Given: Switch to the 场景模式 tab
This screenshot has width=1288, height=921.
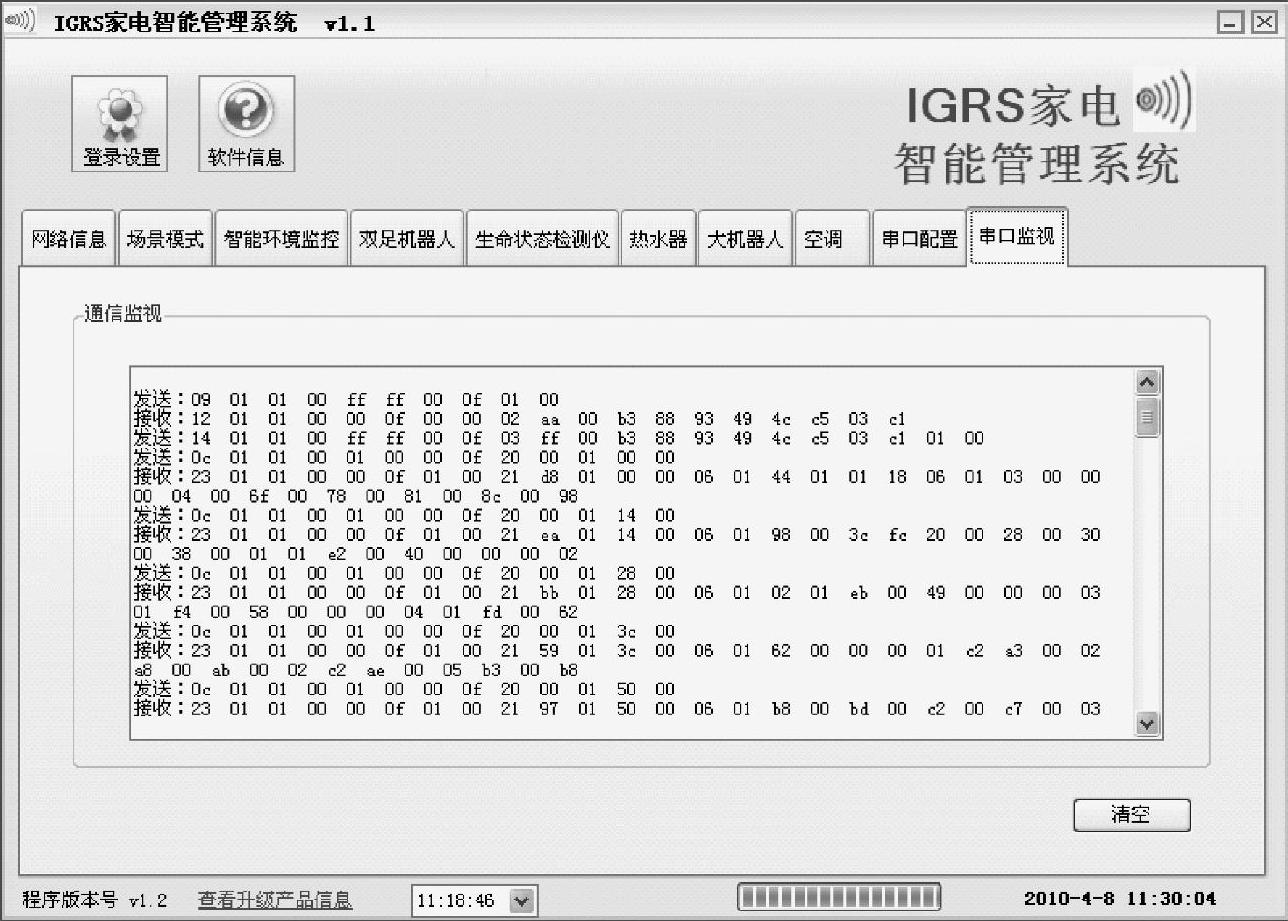Looking at the screenshot, I should [x=165, y=240].
